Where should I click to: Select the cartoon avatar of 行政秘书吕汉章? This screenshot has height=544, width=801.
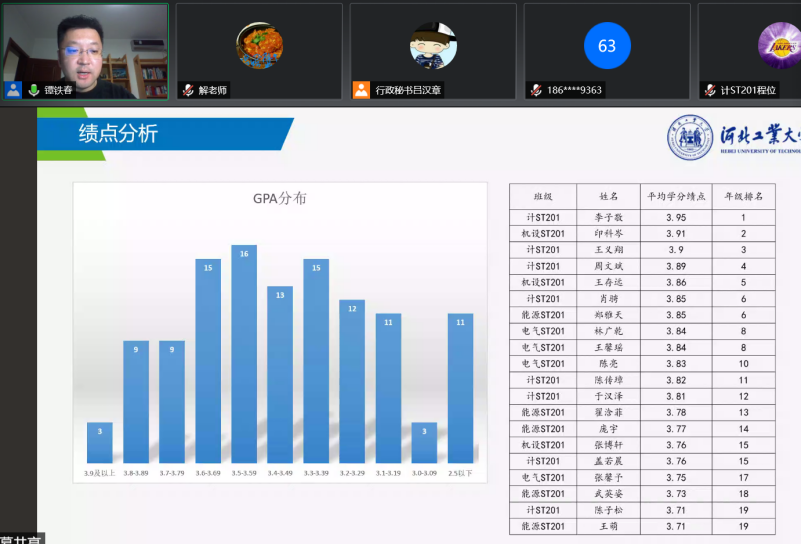(x=433, y=46)
